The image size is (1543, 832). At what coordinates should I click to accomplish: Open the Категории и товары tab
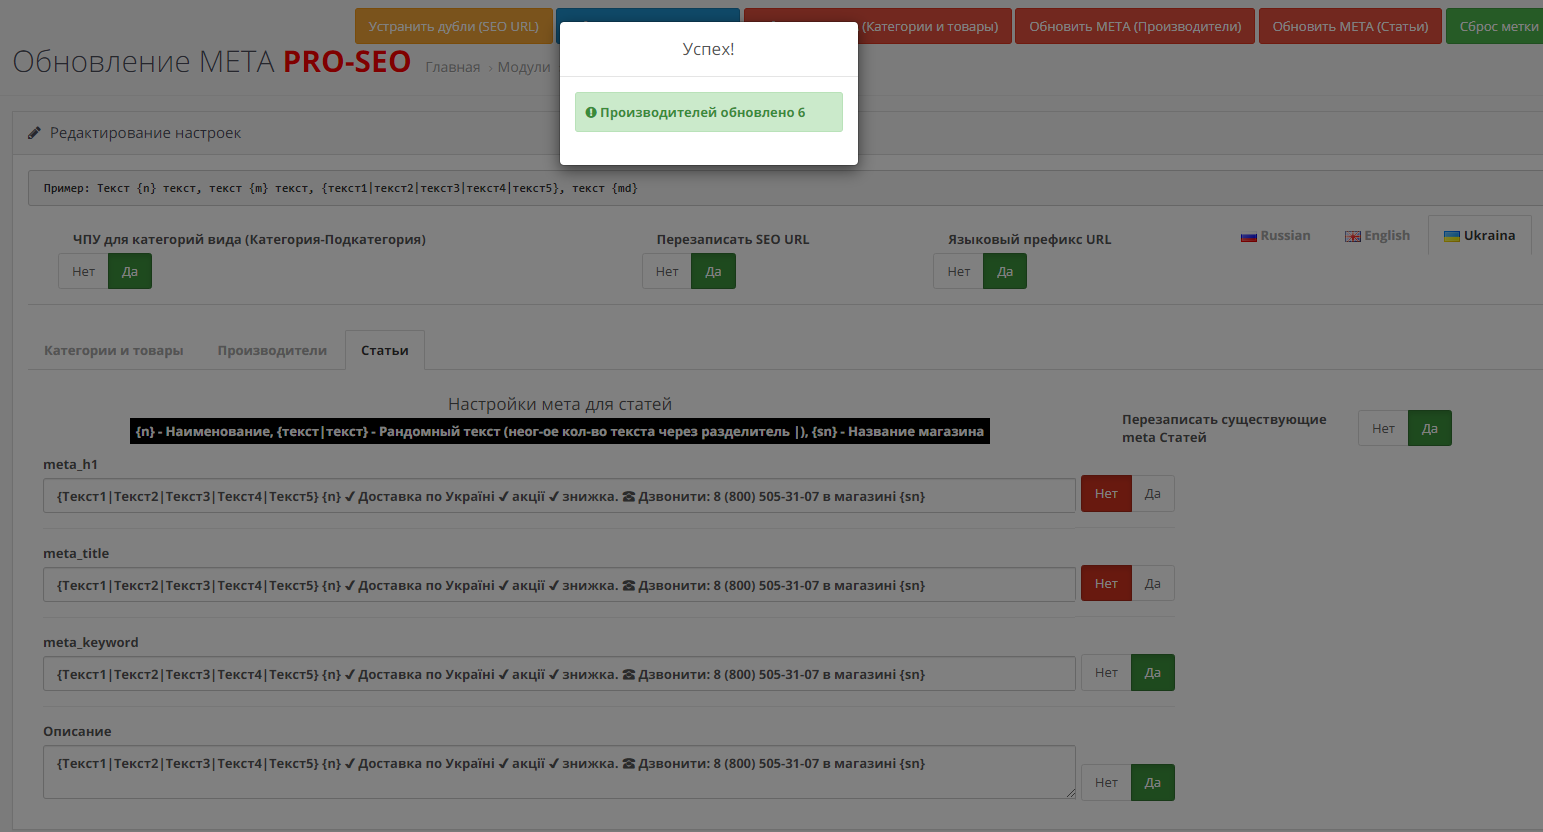[114, 351]
